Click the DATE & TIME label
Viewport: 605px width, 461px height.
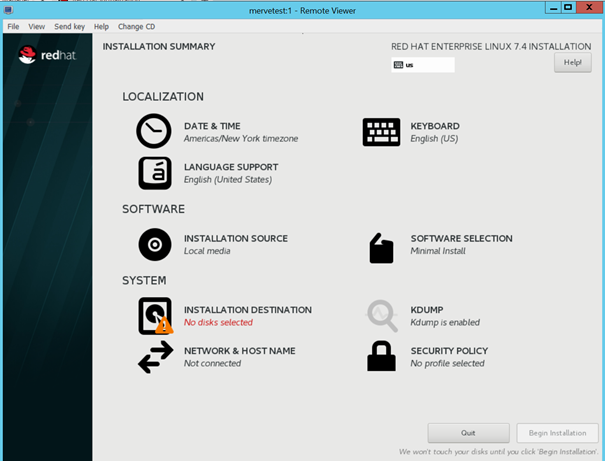pos(212,126)
